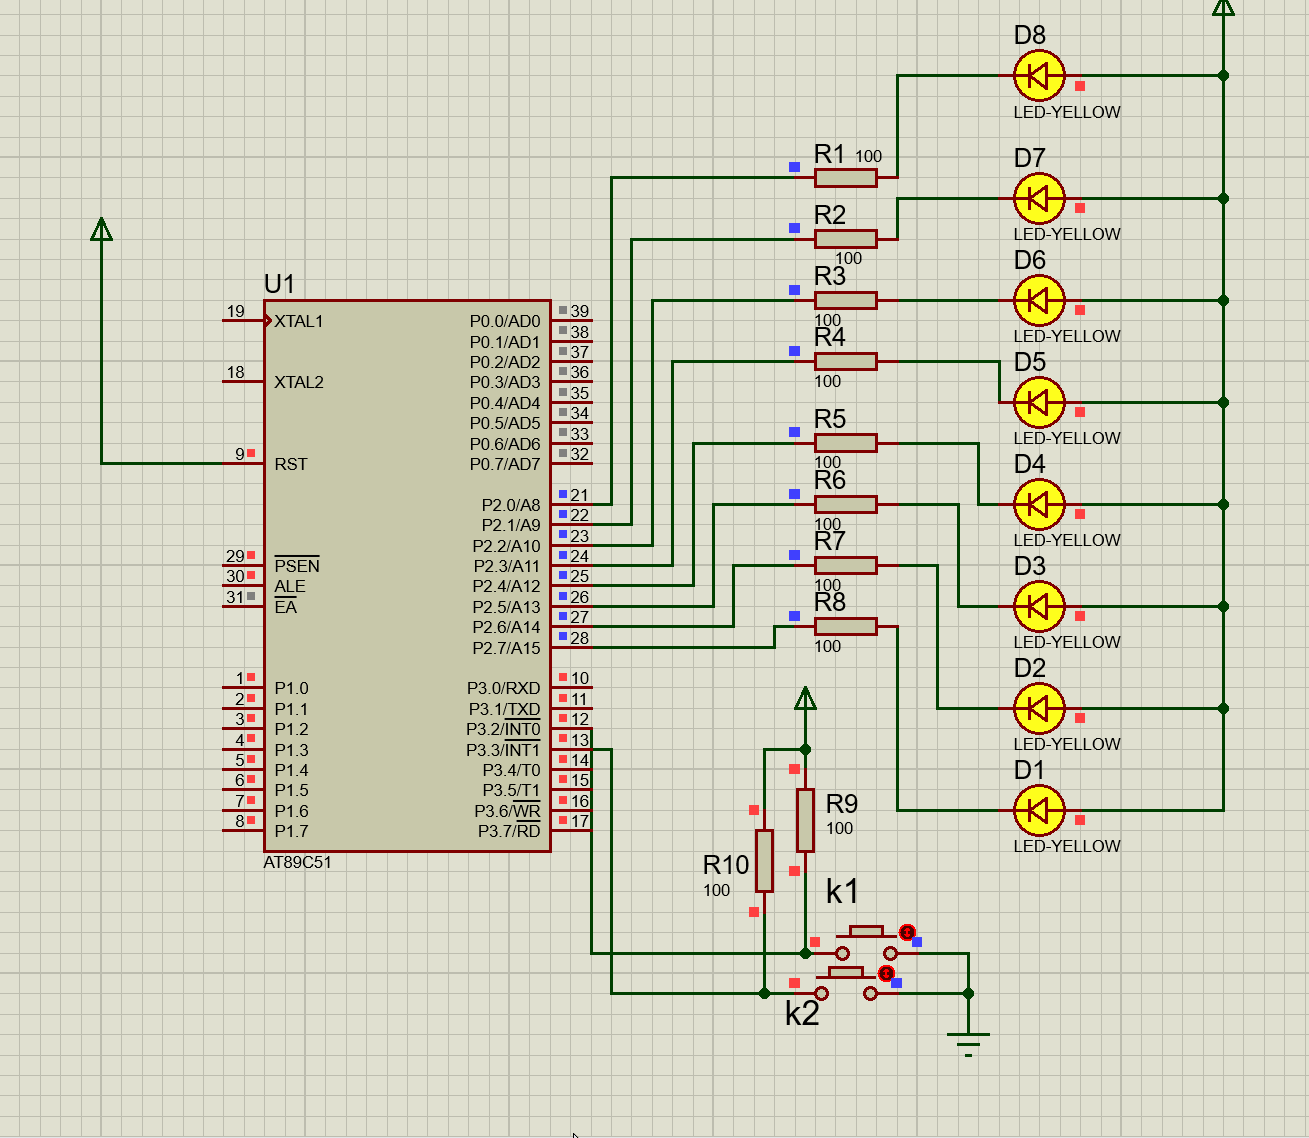The width and height of the screenshot is (1309, 1138).
Task: Select the R10 reference label
Action: pyautogui.click(x=726, y=865)
